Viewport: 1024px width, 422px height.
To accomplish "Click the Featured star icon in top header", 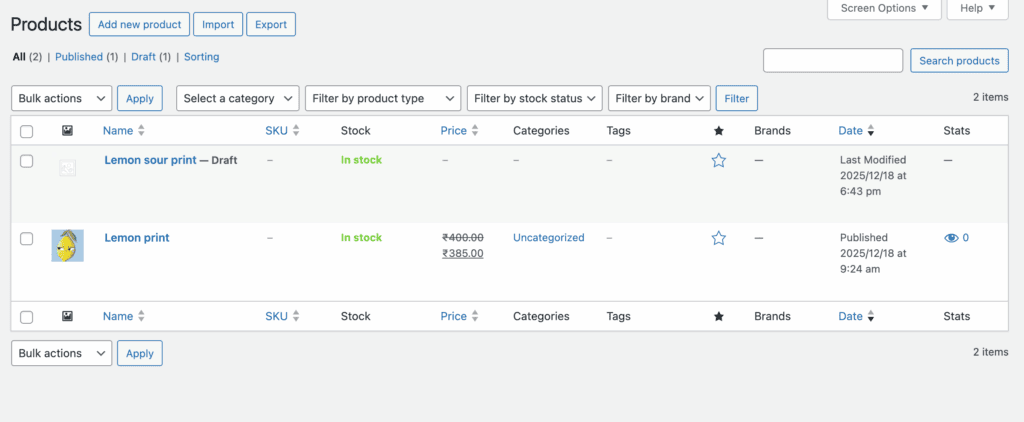I will [718, 131].
